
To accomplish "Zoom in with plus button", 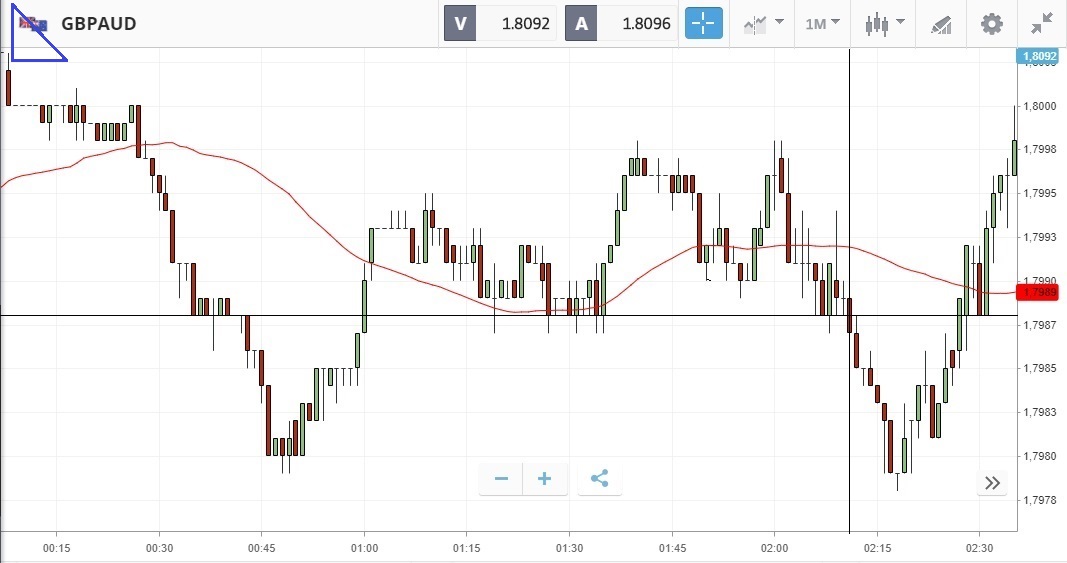I will pos(544,479).
